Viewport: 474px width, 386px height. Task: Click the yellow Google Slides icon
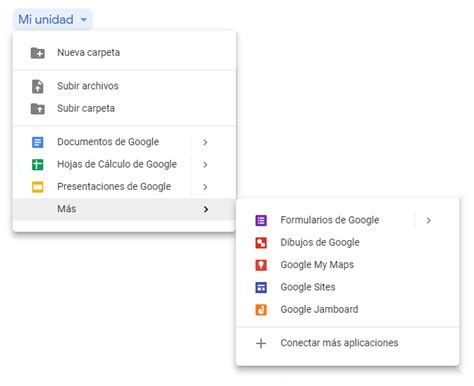38,187
